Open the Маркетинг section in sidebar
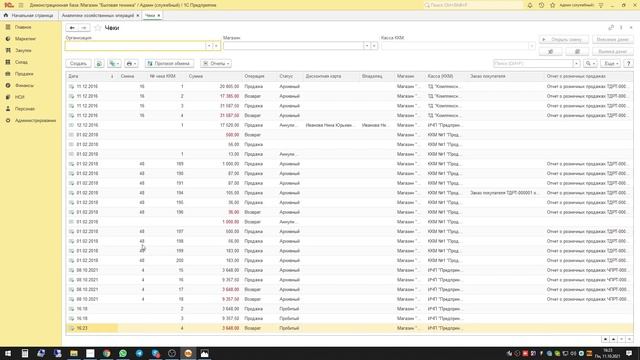Screen dimensions: 640x360 point(25,39)
